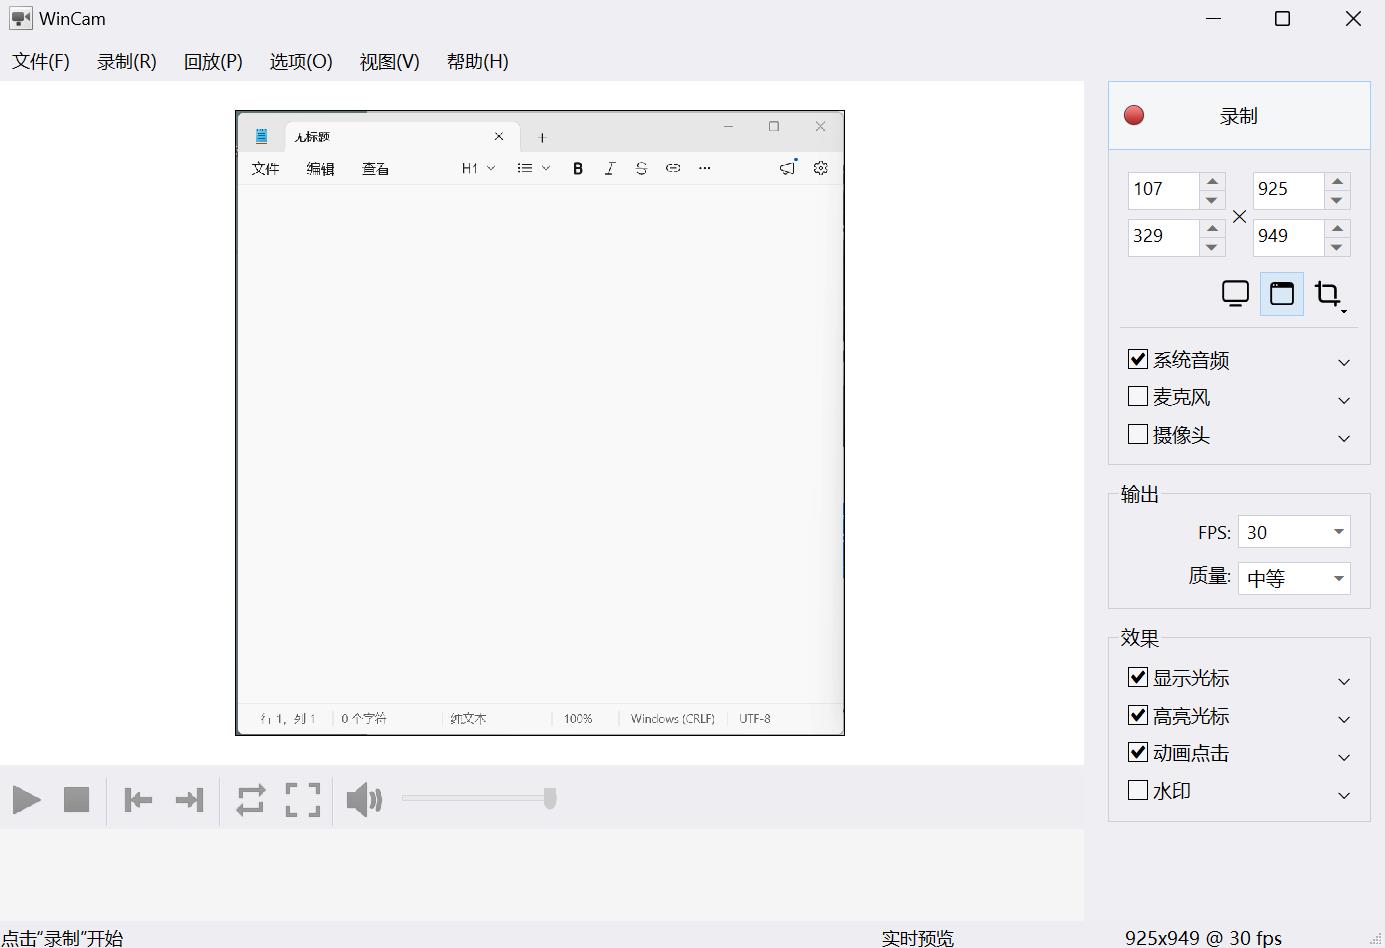Image resolution: width=1385 pixels, height=948 pixels.
Task: Open the 选项(O) menu
Action: (x=301, y=61)
